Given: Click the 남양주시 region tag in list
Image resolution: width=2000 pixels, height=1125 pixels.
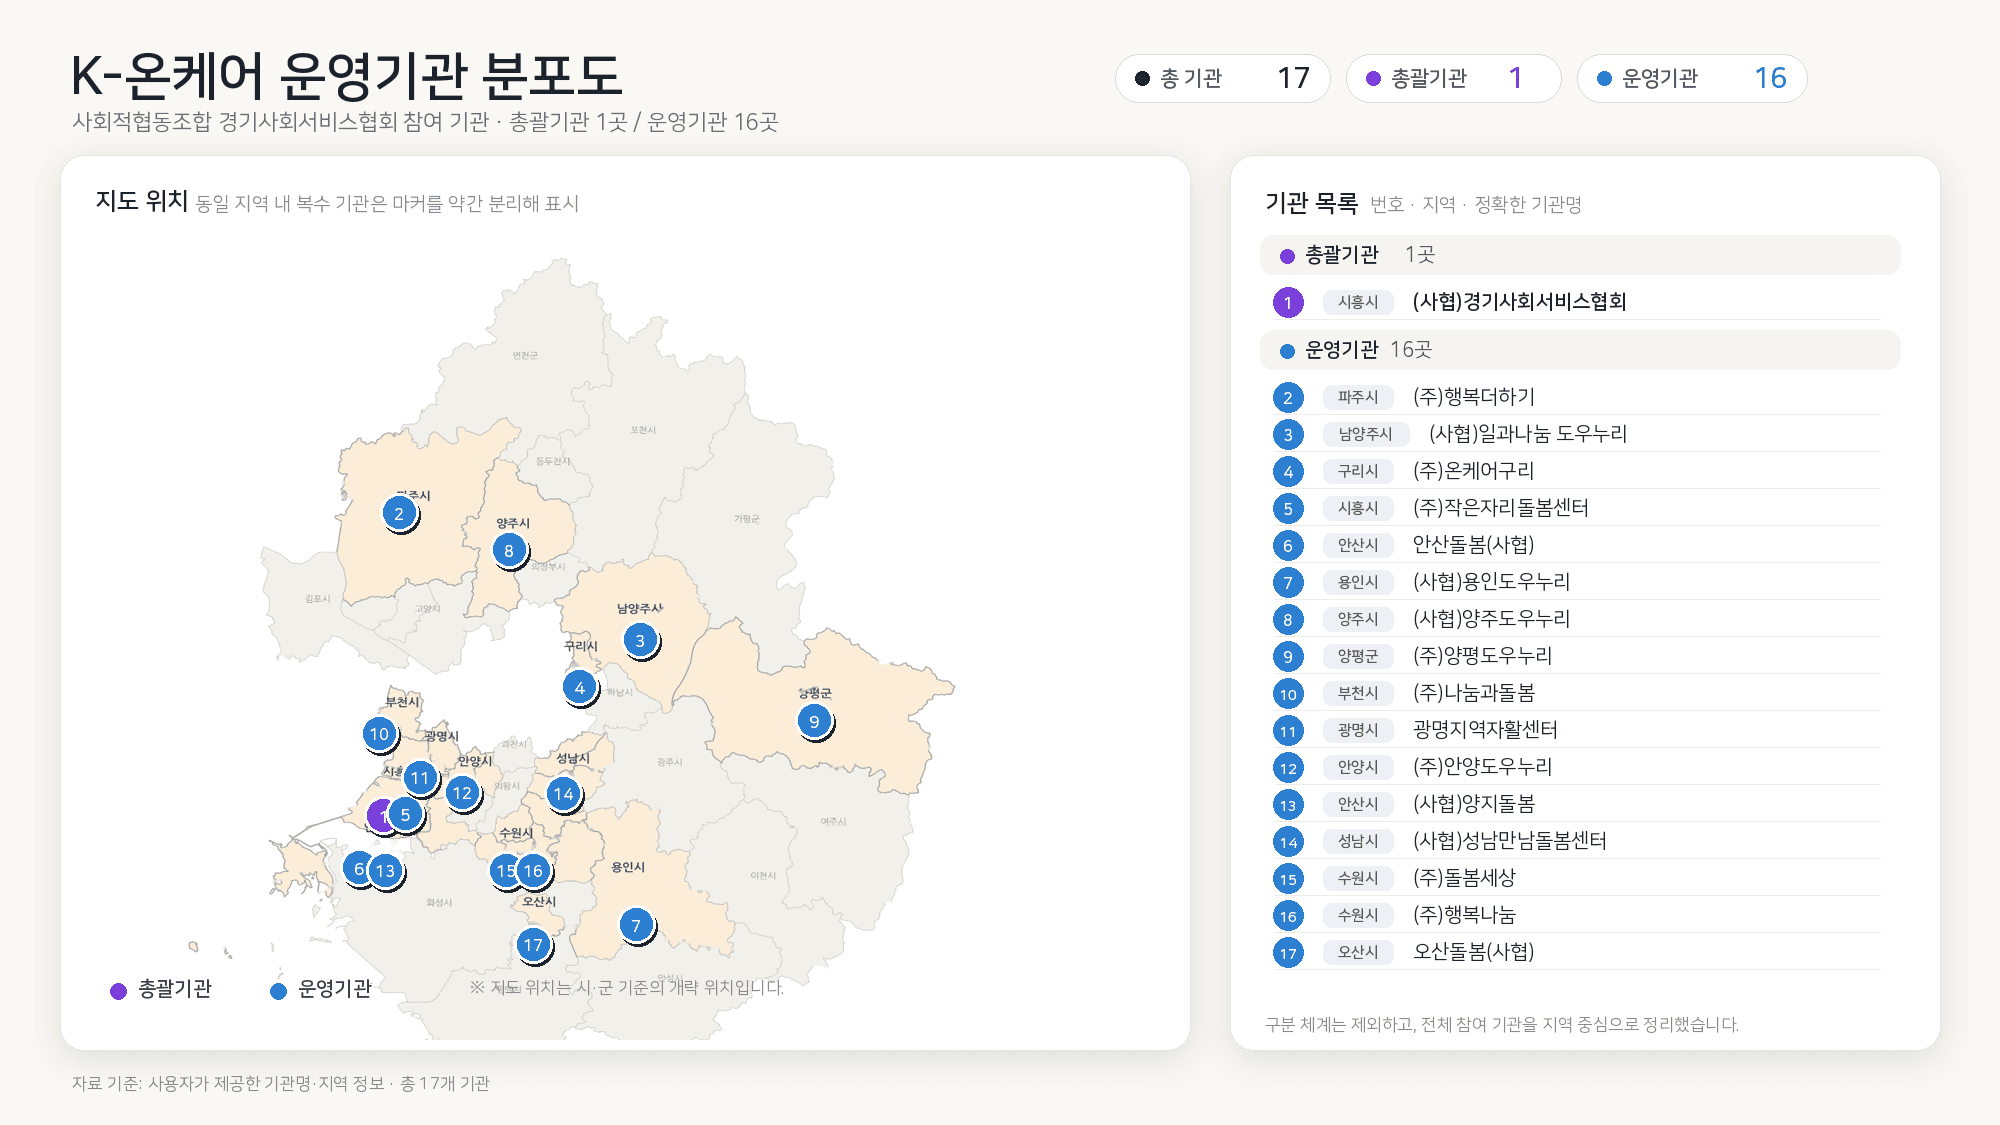Looking at the screenshot, I should pos(1365,434).
